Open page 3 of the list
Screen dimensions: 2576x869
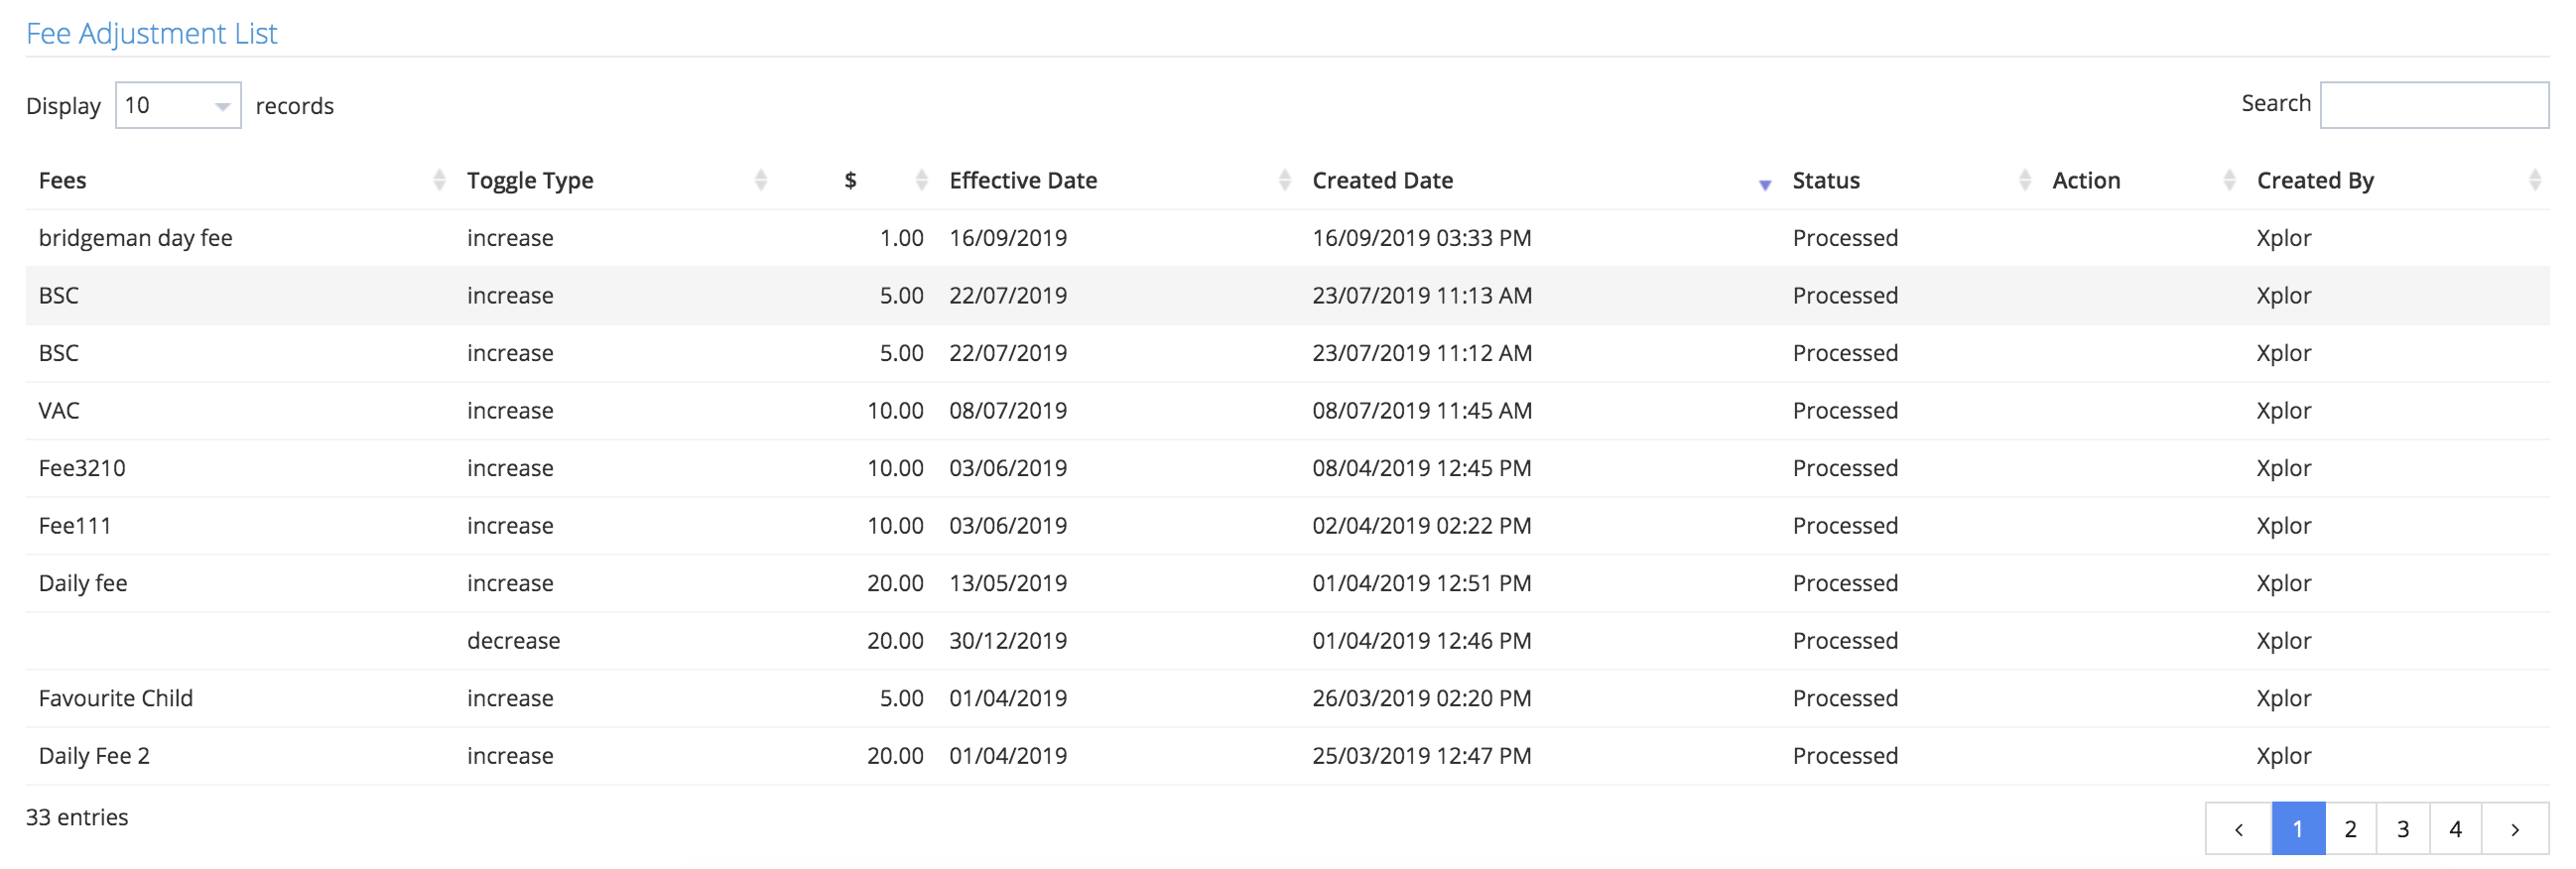pos(2402,829)
